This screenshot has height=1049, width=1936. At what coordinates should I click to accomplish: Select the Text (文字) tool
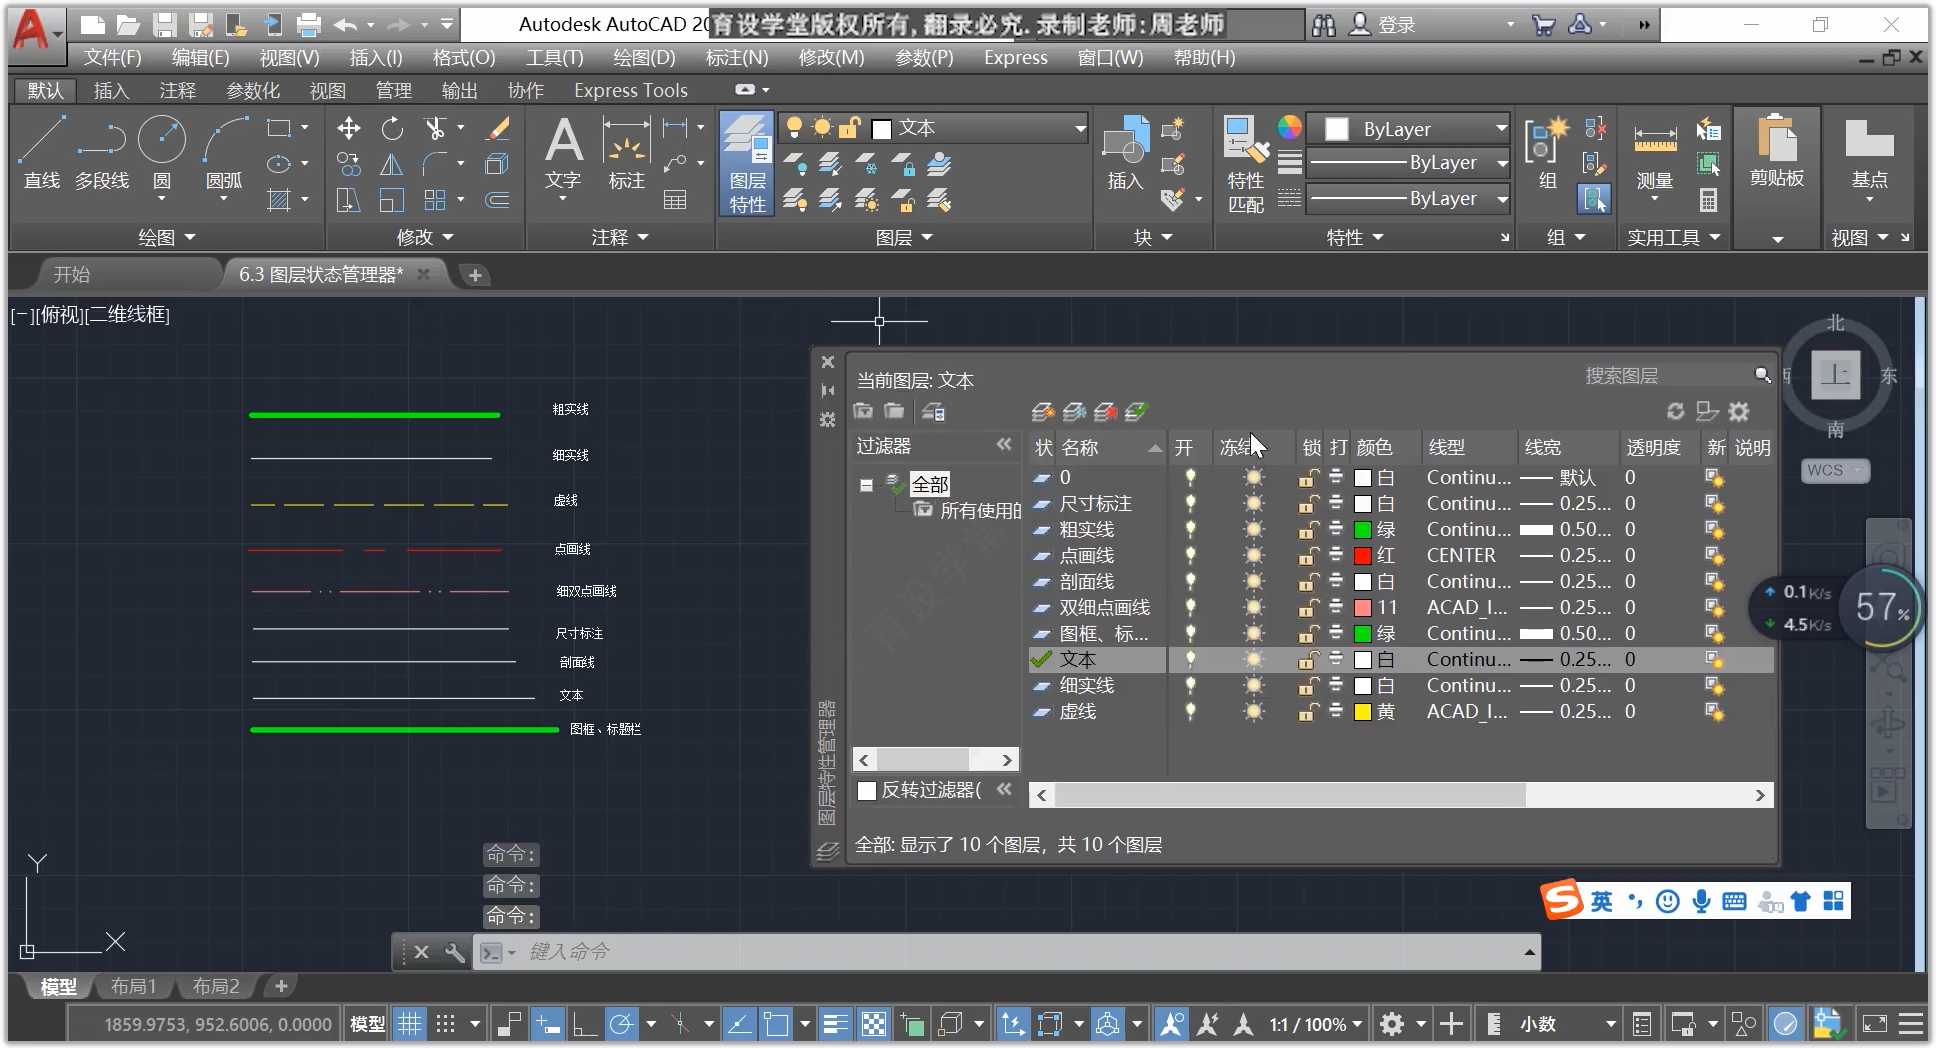563,152
